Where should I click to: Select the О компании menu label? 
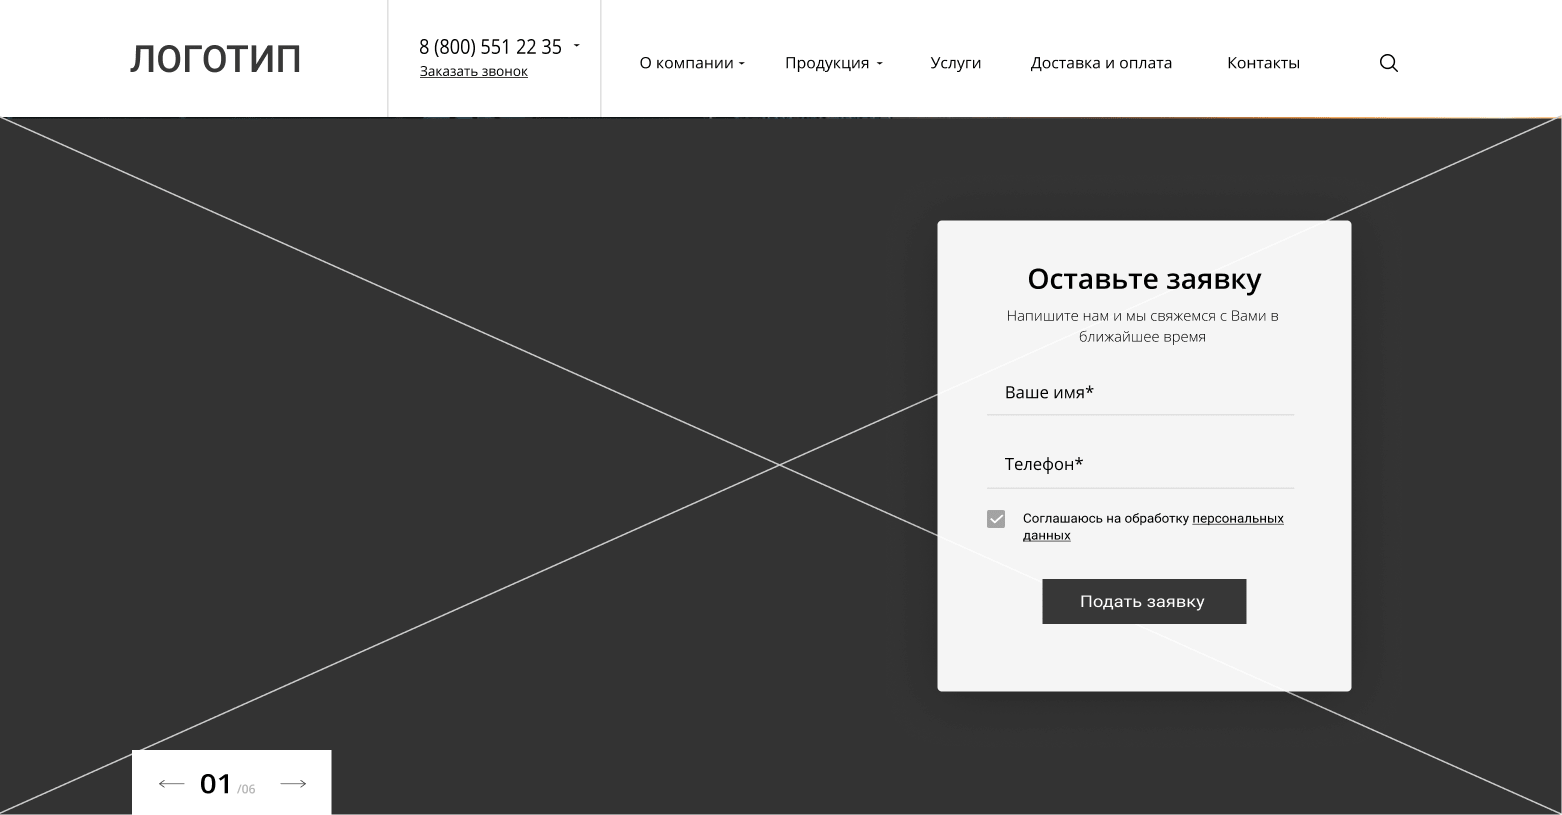click(686, 63)
